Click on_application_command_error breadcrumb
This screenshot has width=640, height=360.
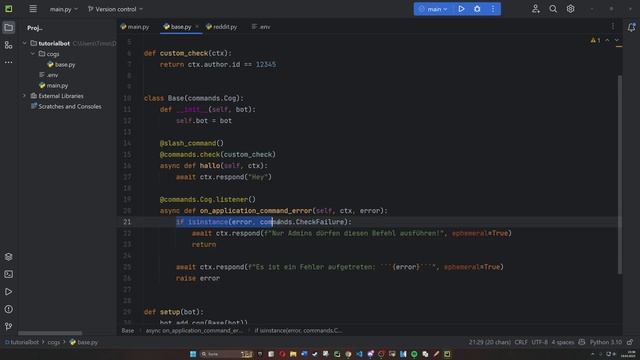(x=194, y=331)
